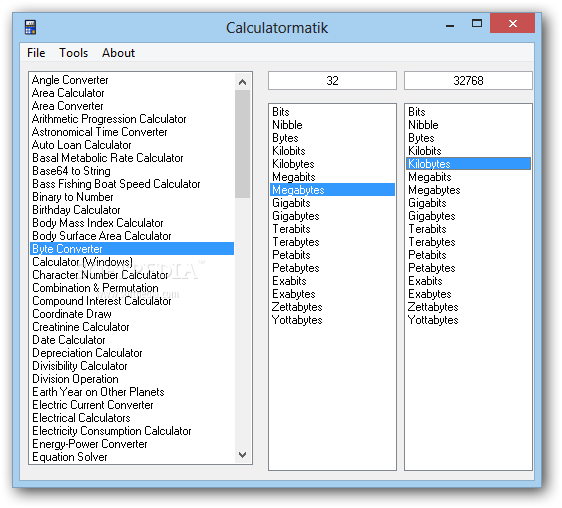Screen dimensions: 562x508
Task: Select Gigabytes in the source unit list
Action: [x=332, y=216]
